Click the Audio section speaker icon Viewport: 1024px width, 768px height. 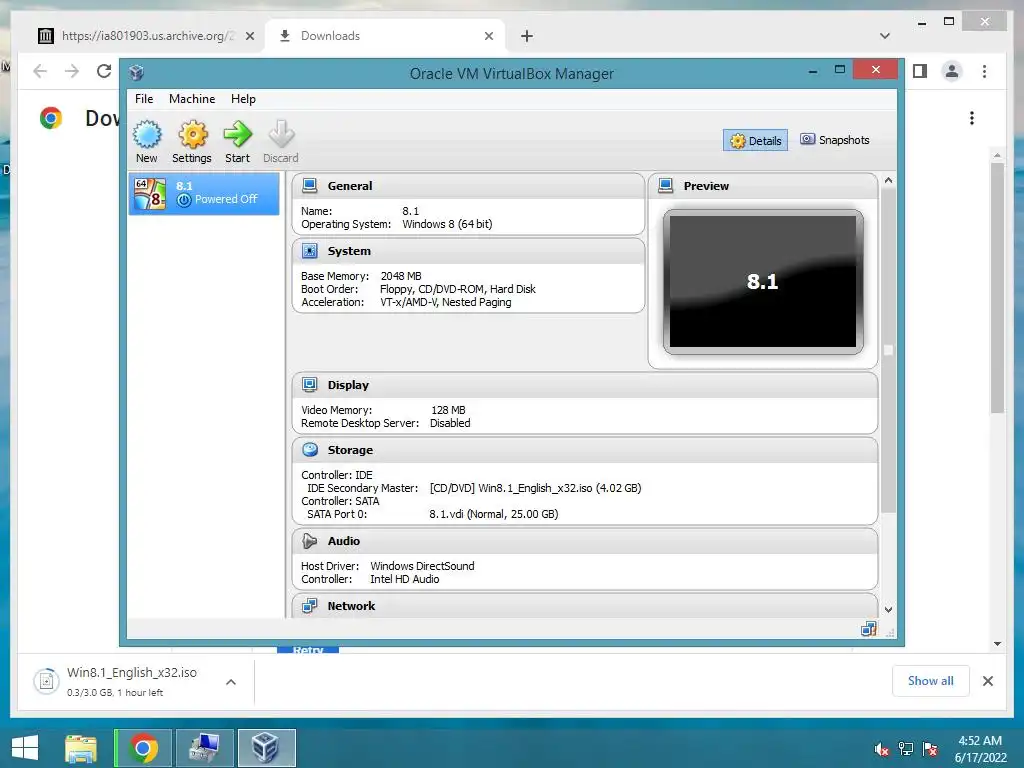pos(310,541)
